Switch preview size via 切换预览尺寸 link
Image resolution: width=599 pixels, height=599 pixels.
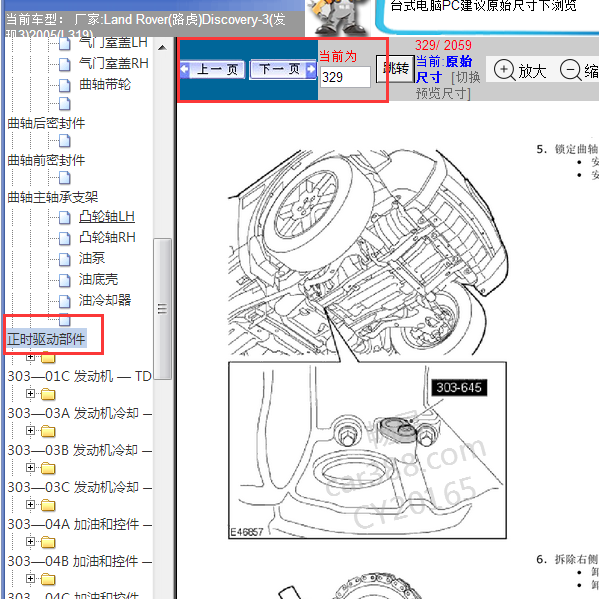click(x=448, y=86)
